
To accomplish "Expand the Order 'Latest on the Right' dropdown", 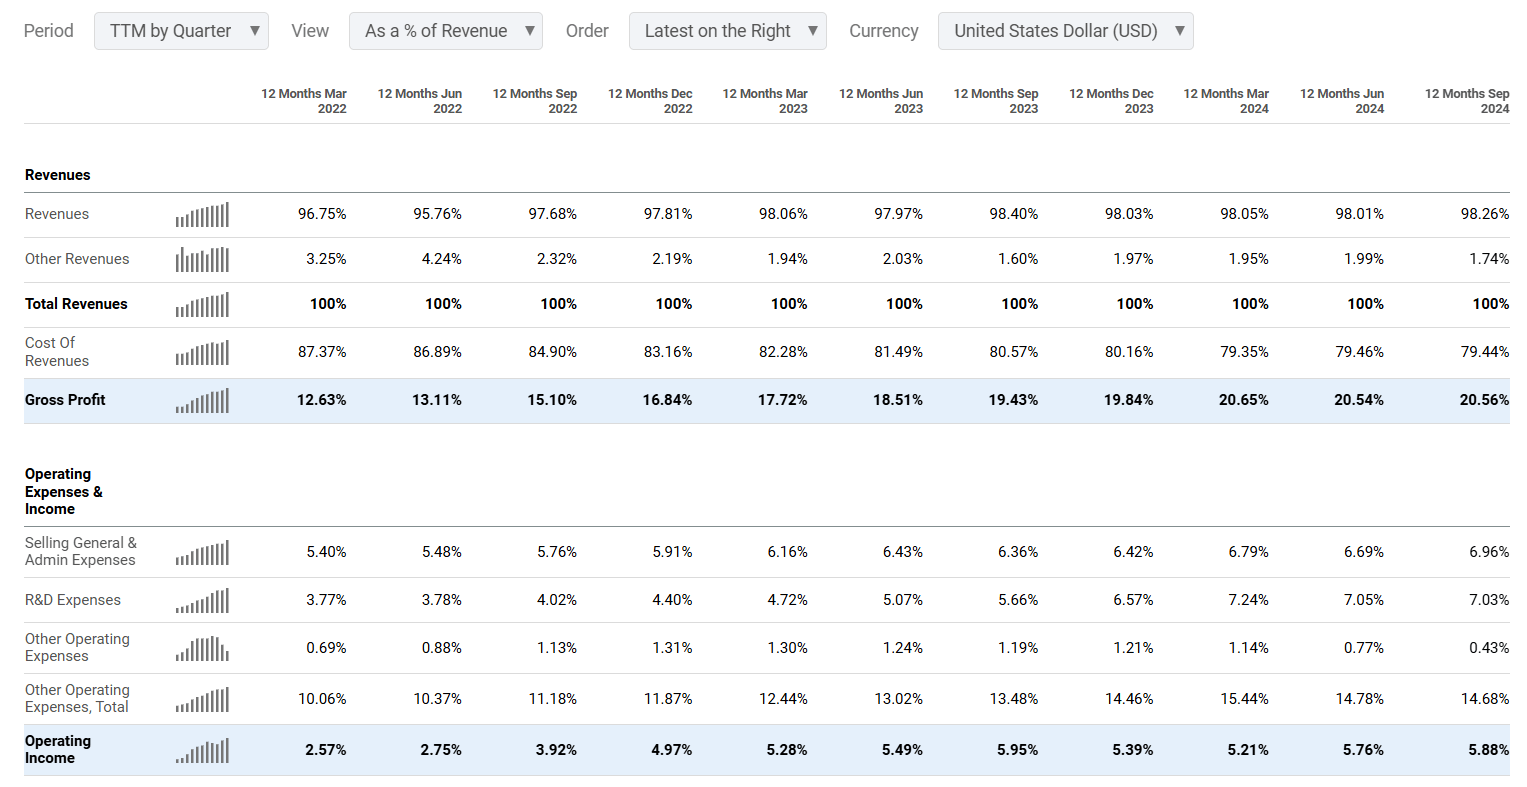I will [727, 31].
